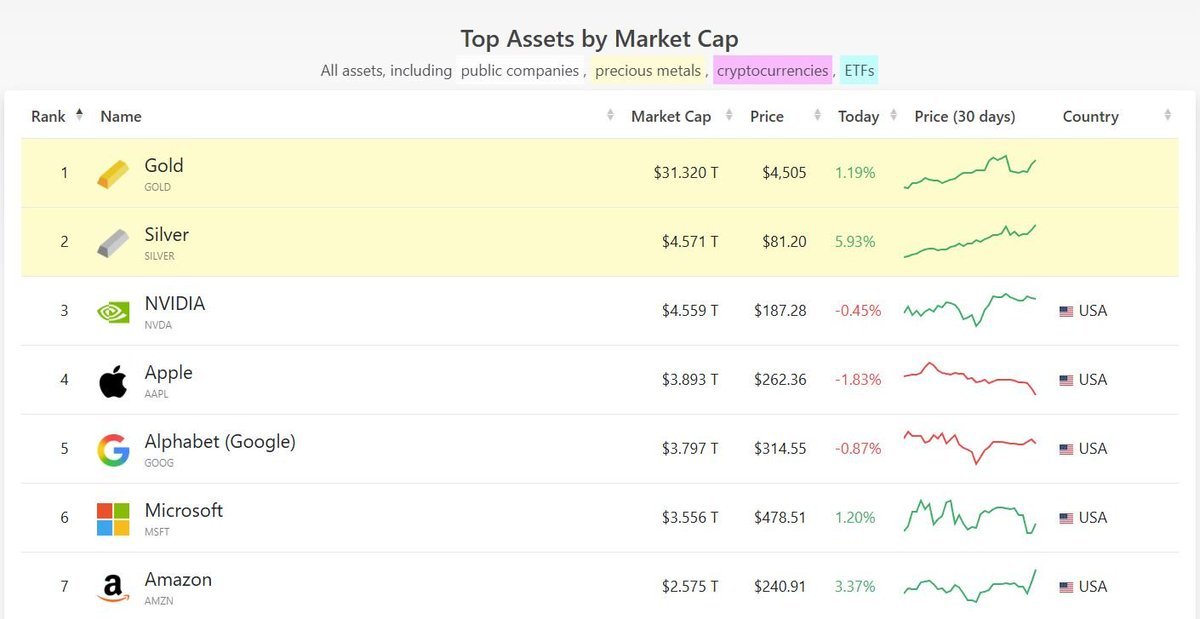Click Gold's 30-day price chart
Image resolution: width=1200 pixels, height=619 pixels.
pos(970,172)
